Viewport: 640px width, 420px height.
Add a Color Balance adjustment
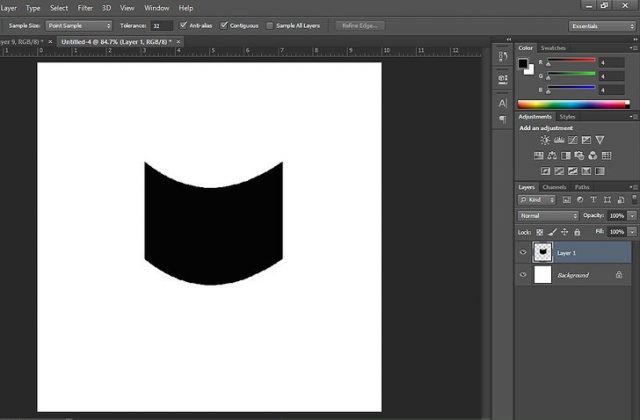click(x=552, y=155)
